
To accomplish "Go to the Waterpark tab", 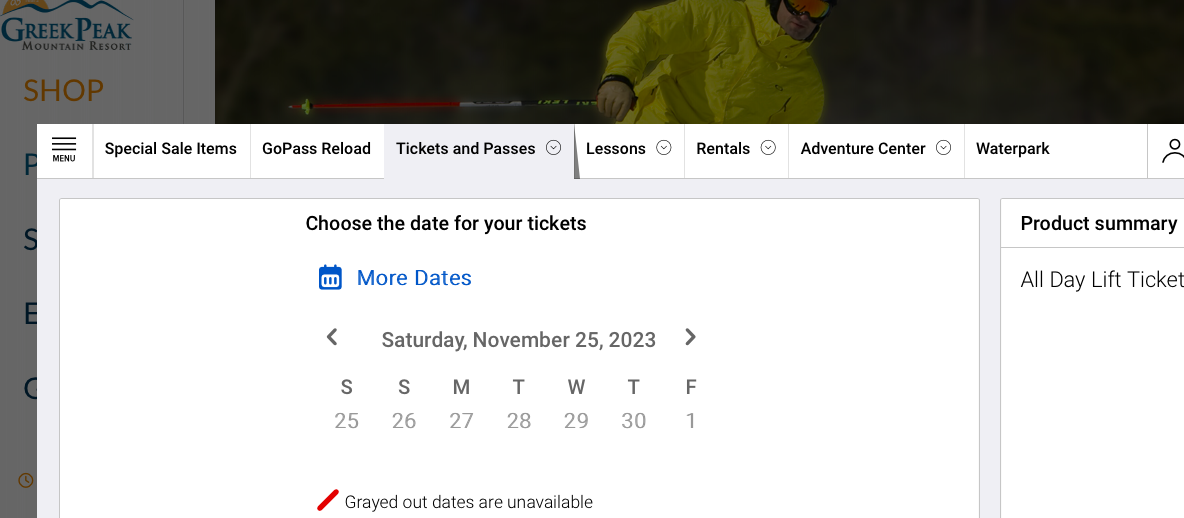I will pyautogui.click(x=1013, y=149).
